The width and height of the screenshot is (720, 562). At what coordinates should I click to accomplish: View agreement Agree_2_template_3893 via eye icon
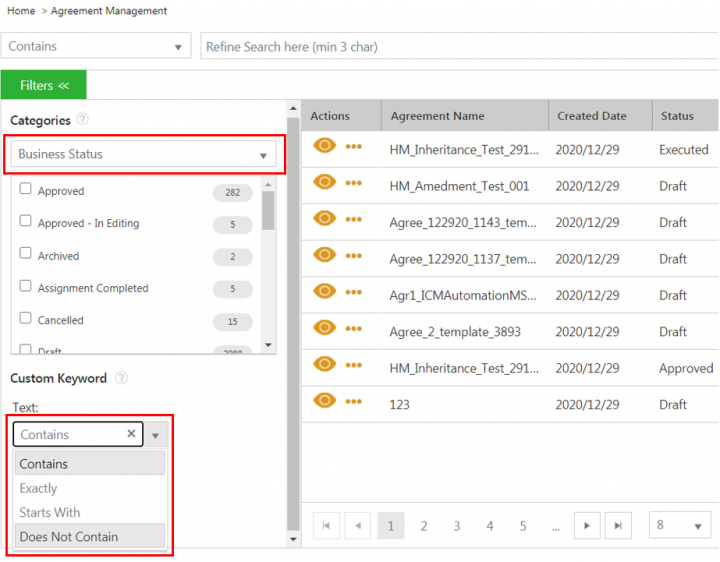coord(324,328)
